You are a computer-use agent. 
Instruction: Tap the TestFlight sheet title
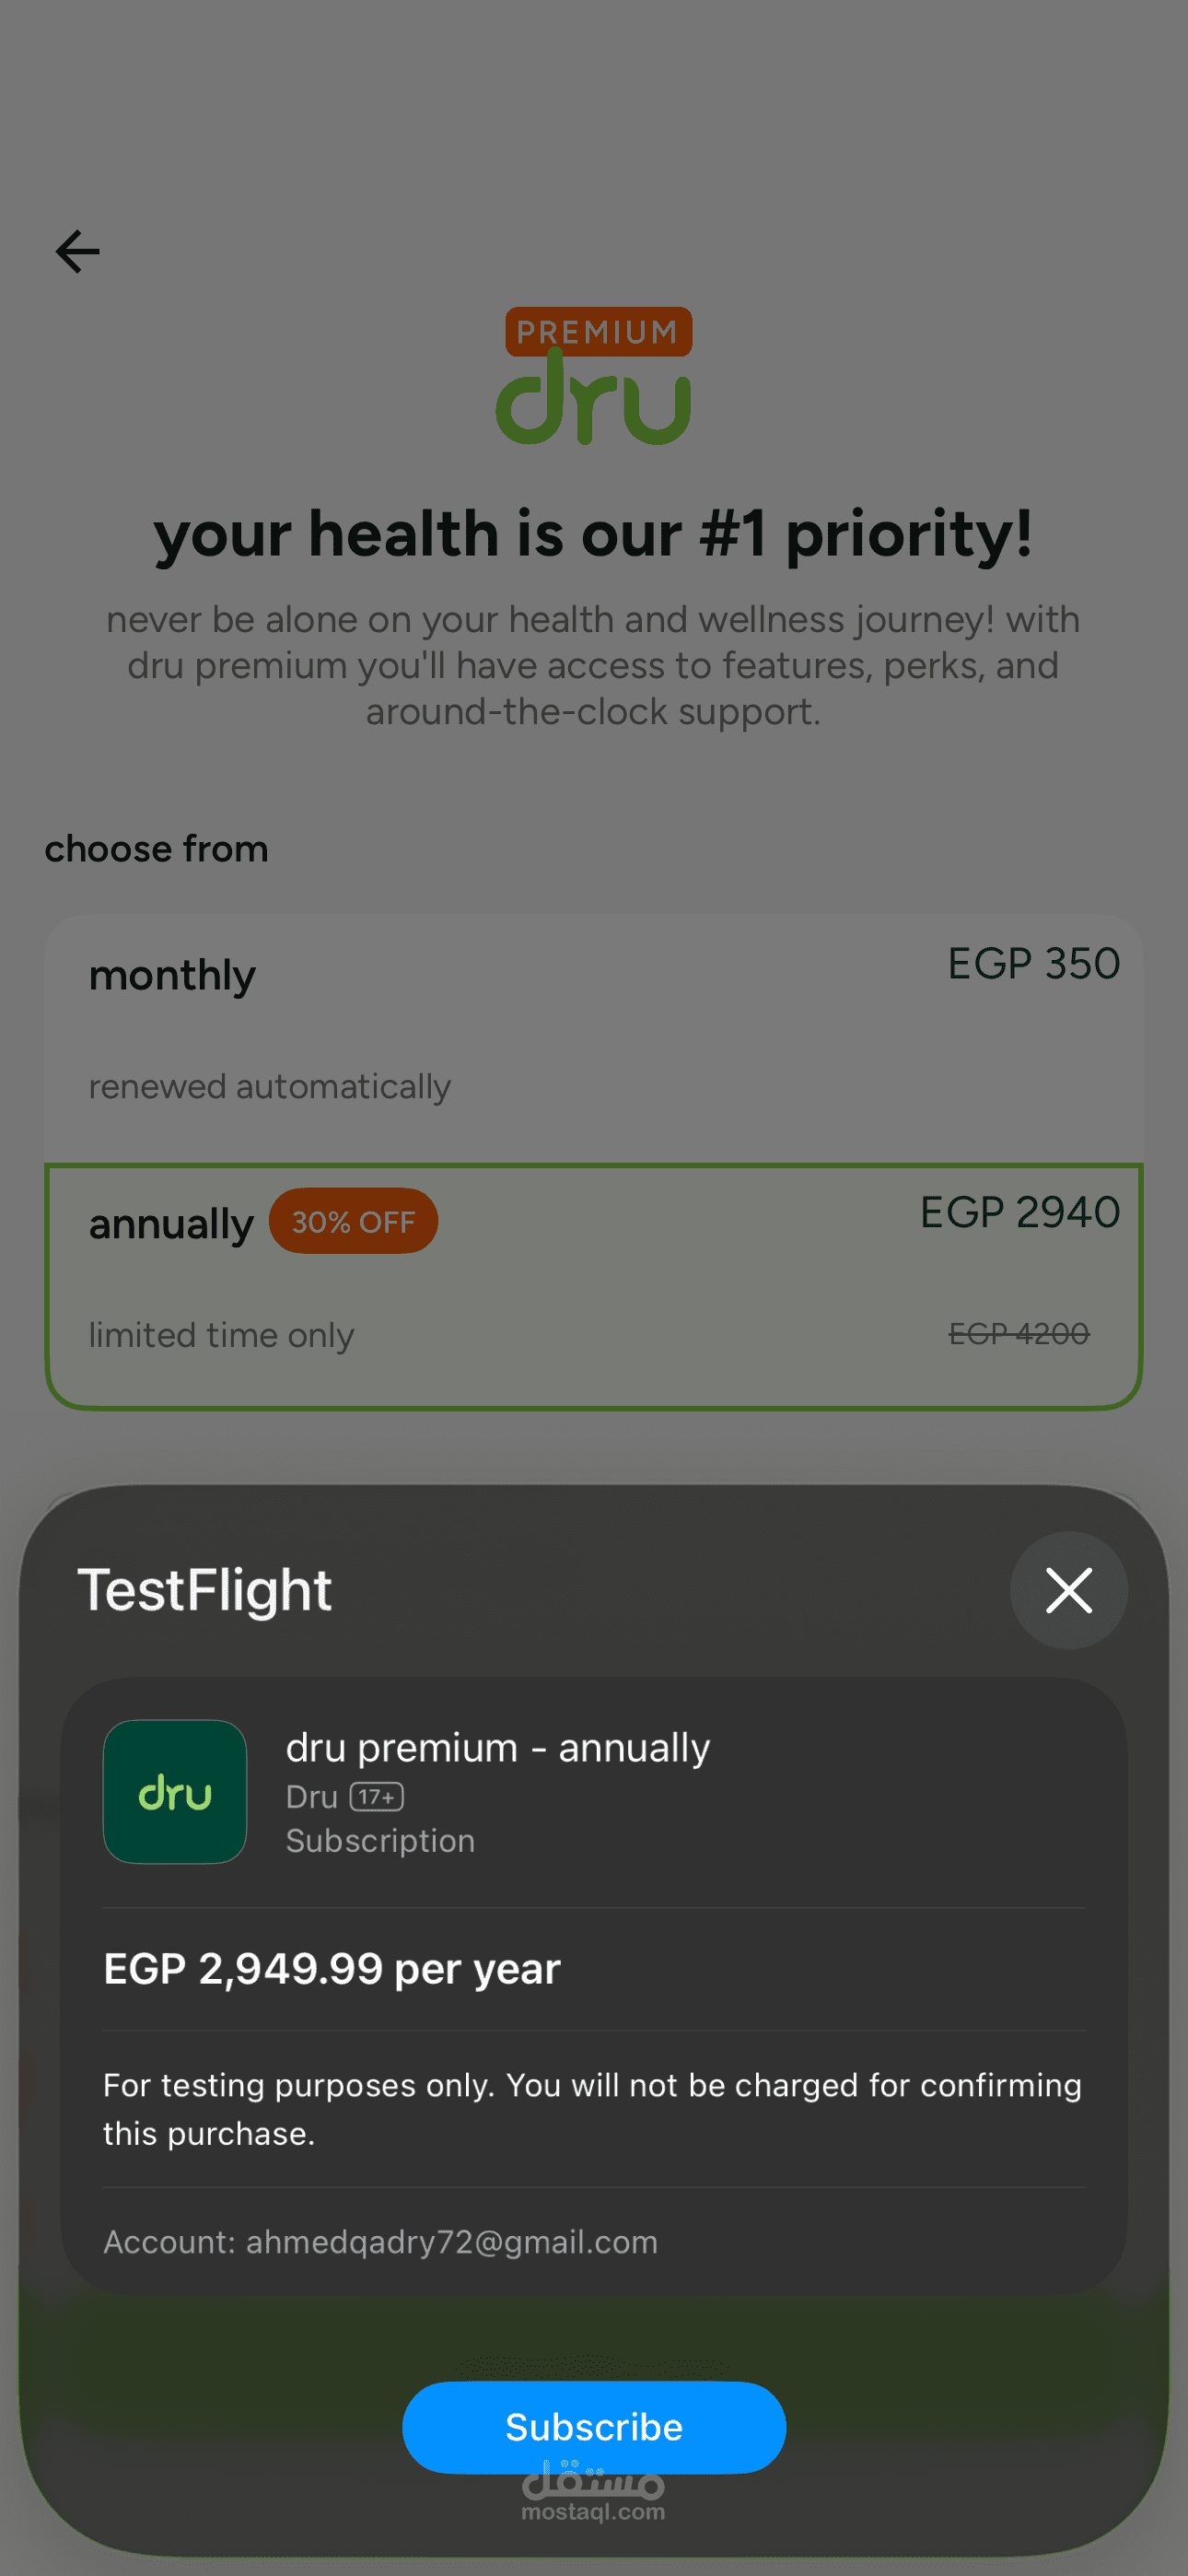coord(205,1590)
